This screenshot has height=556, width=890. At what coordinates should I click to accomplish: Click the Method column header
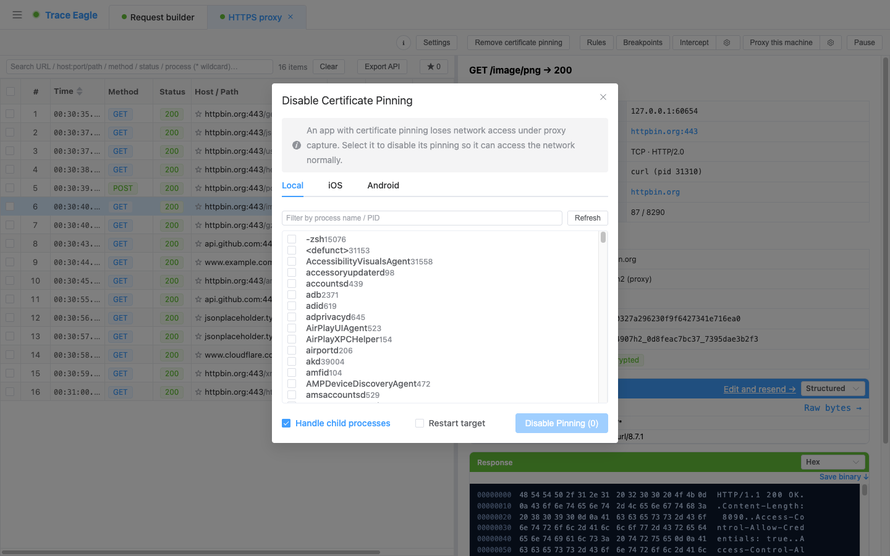tap(123, 91)
